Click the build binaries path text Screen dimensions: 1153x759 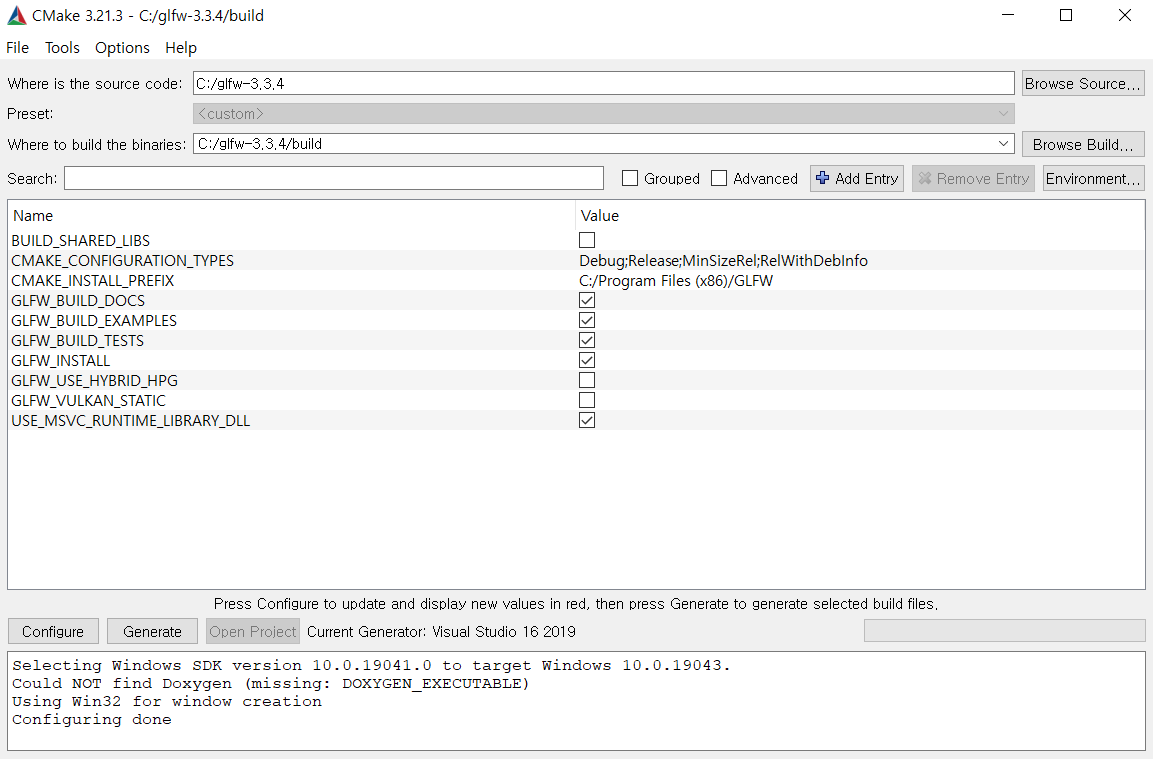260,143
